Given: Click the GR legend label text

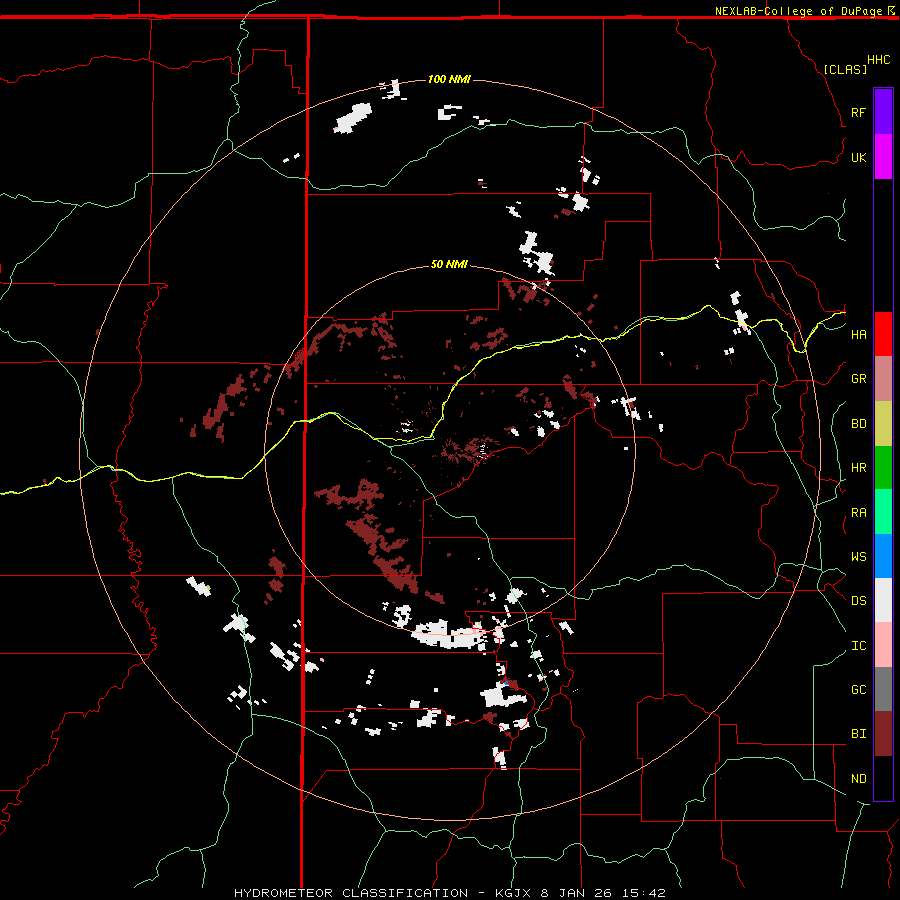Looking at the screenshot, I should [x=858, y=379].
